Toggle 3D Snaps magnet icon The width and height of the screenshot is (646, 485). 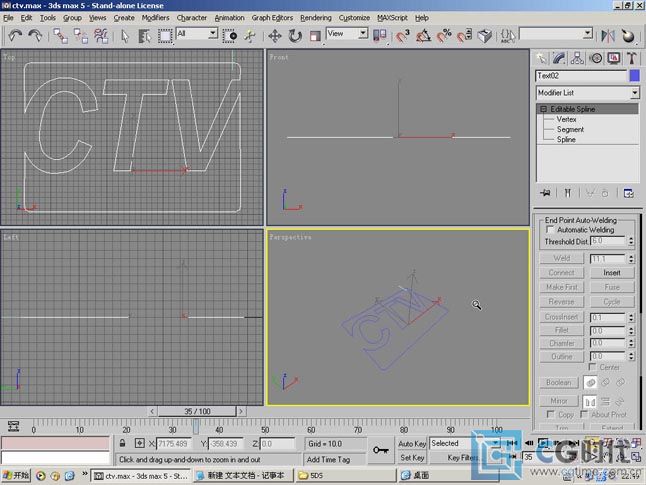(x=403, y=36)
